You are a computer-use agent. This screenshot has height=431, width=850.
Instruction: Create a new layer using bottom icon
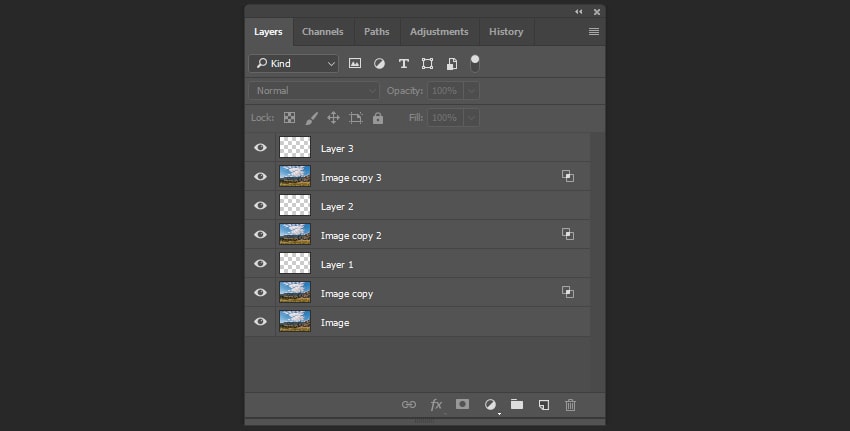coord(544,405)
